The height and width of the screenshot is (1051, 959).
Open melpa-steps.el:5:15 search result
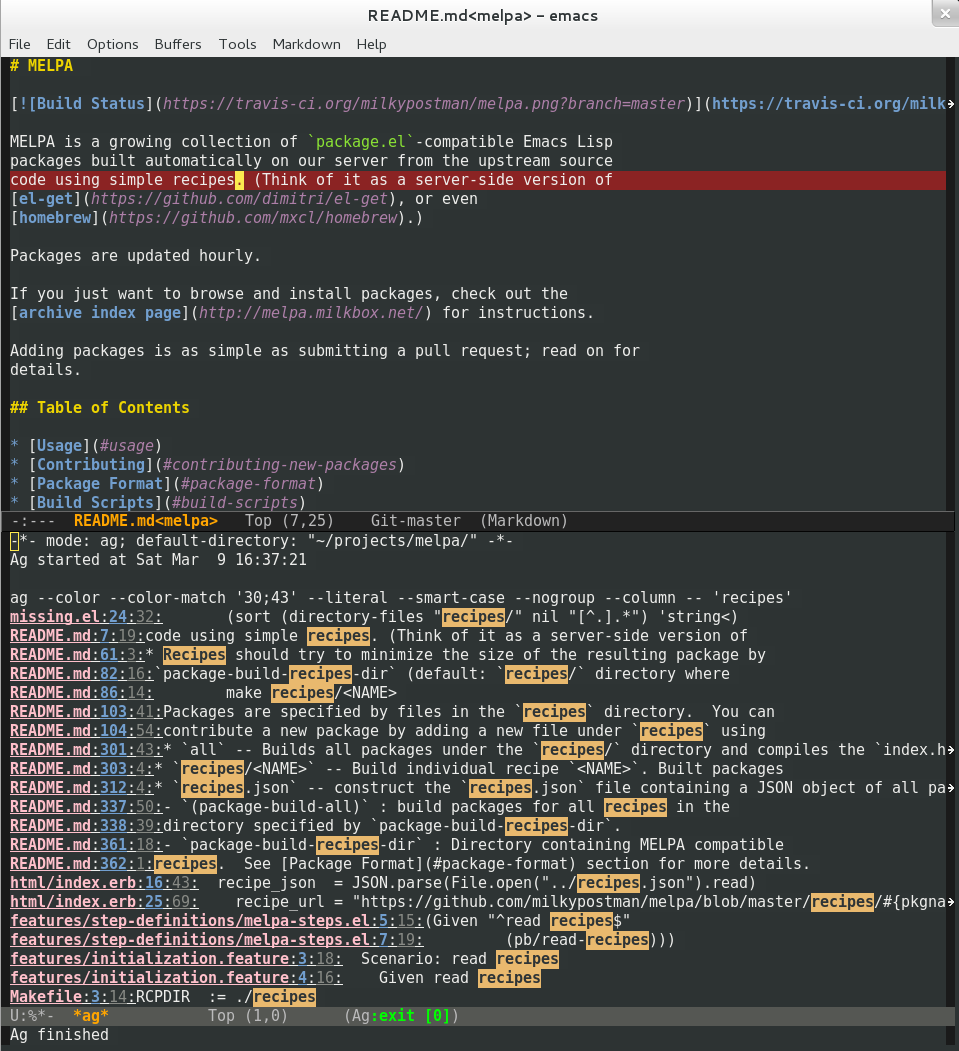click(x=216, y=920)
